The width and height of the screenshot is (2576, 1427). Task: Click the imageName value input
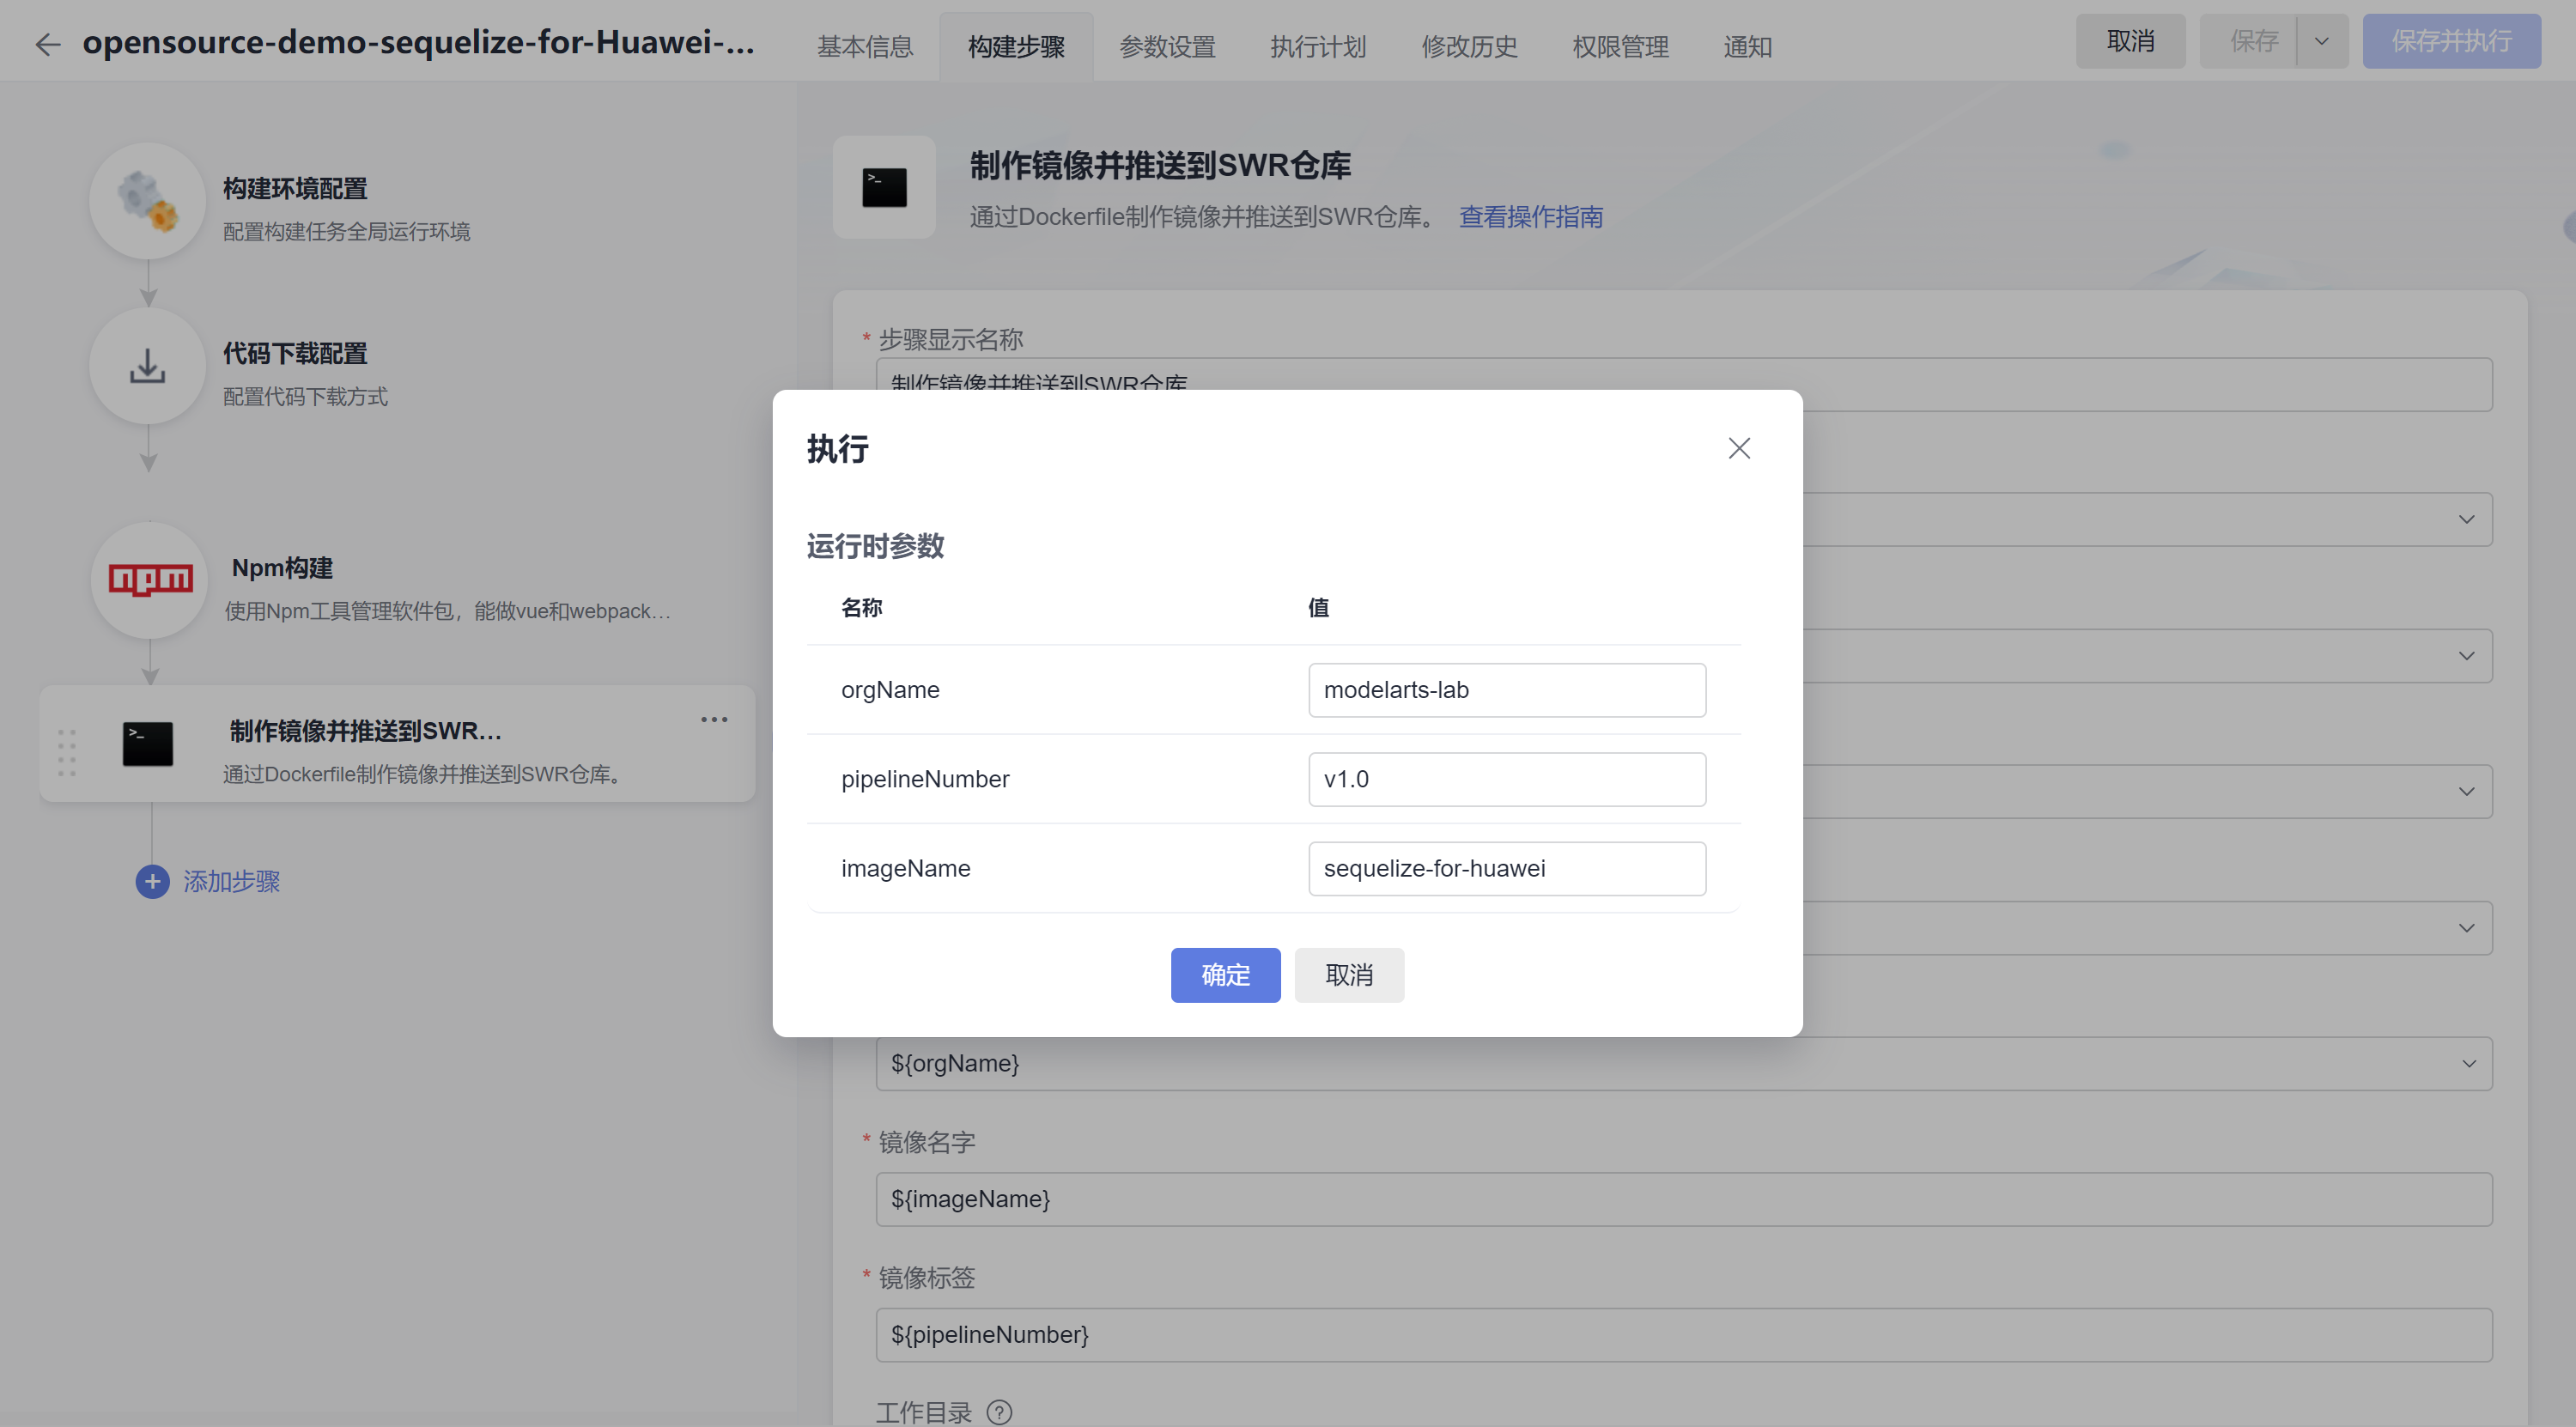1506,868
